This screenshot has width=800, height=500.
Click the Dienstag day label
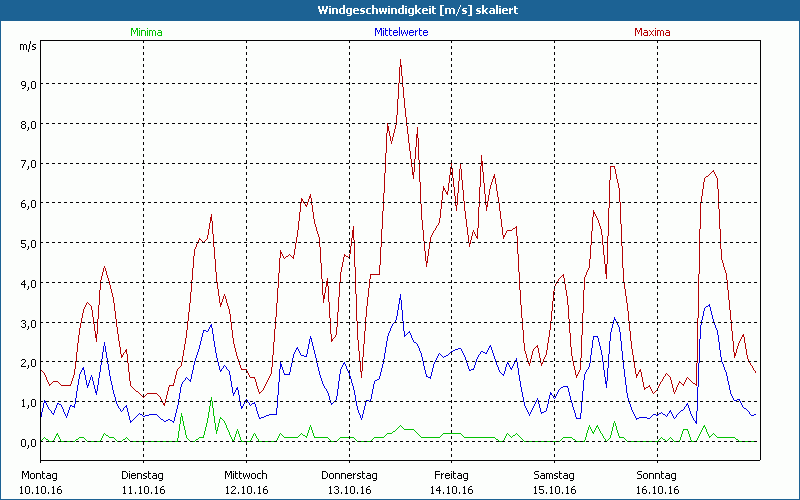(x=143, y=476)
